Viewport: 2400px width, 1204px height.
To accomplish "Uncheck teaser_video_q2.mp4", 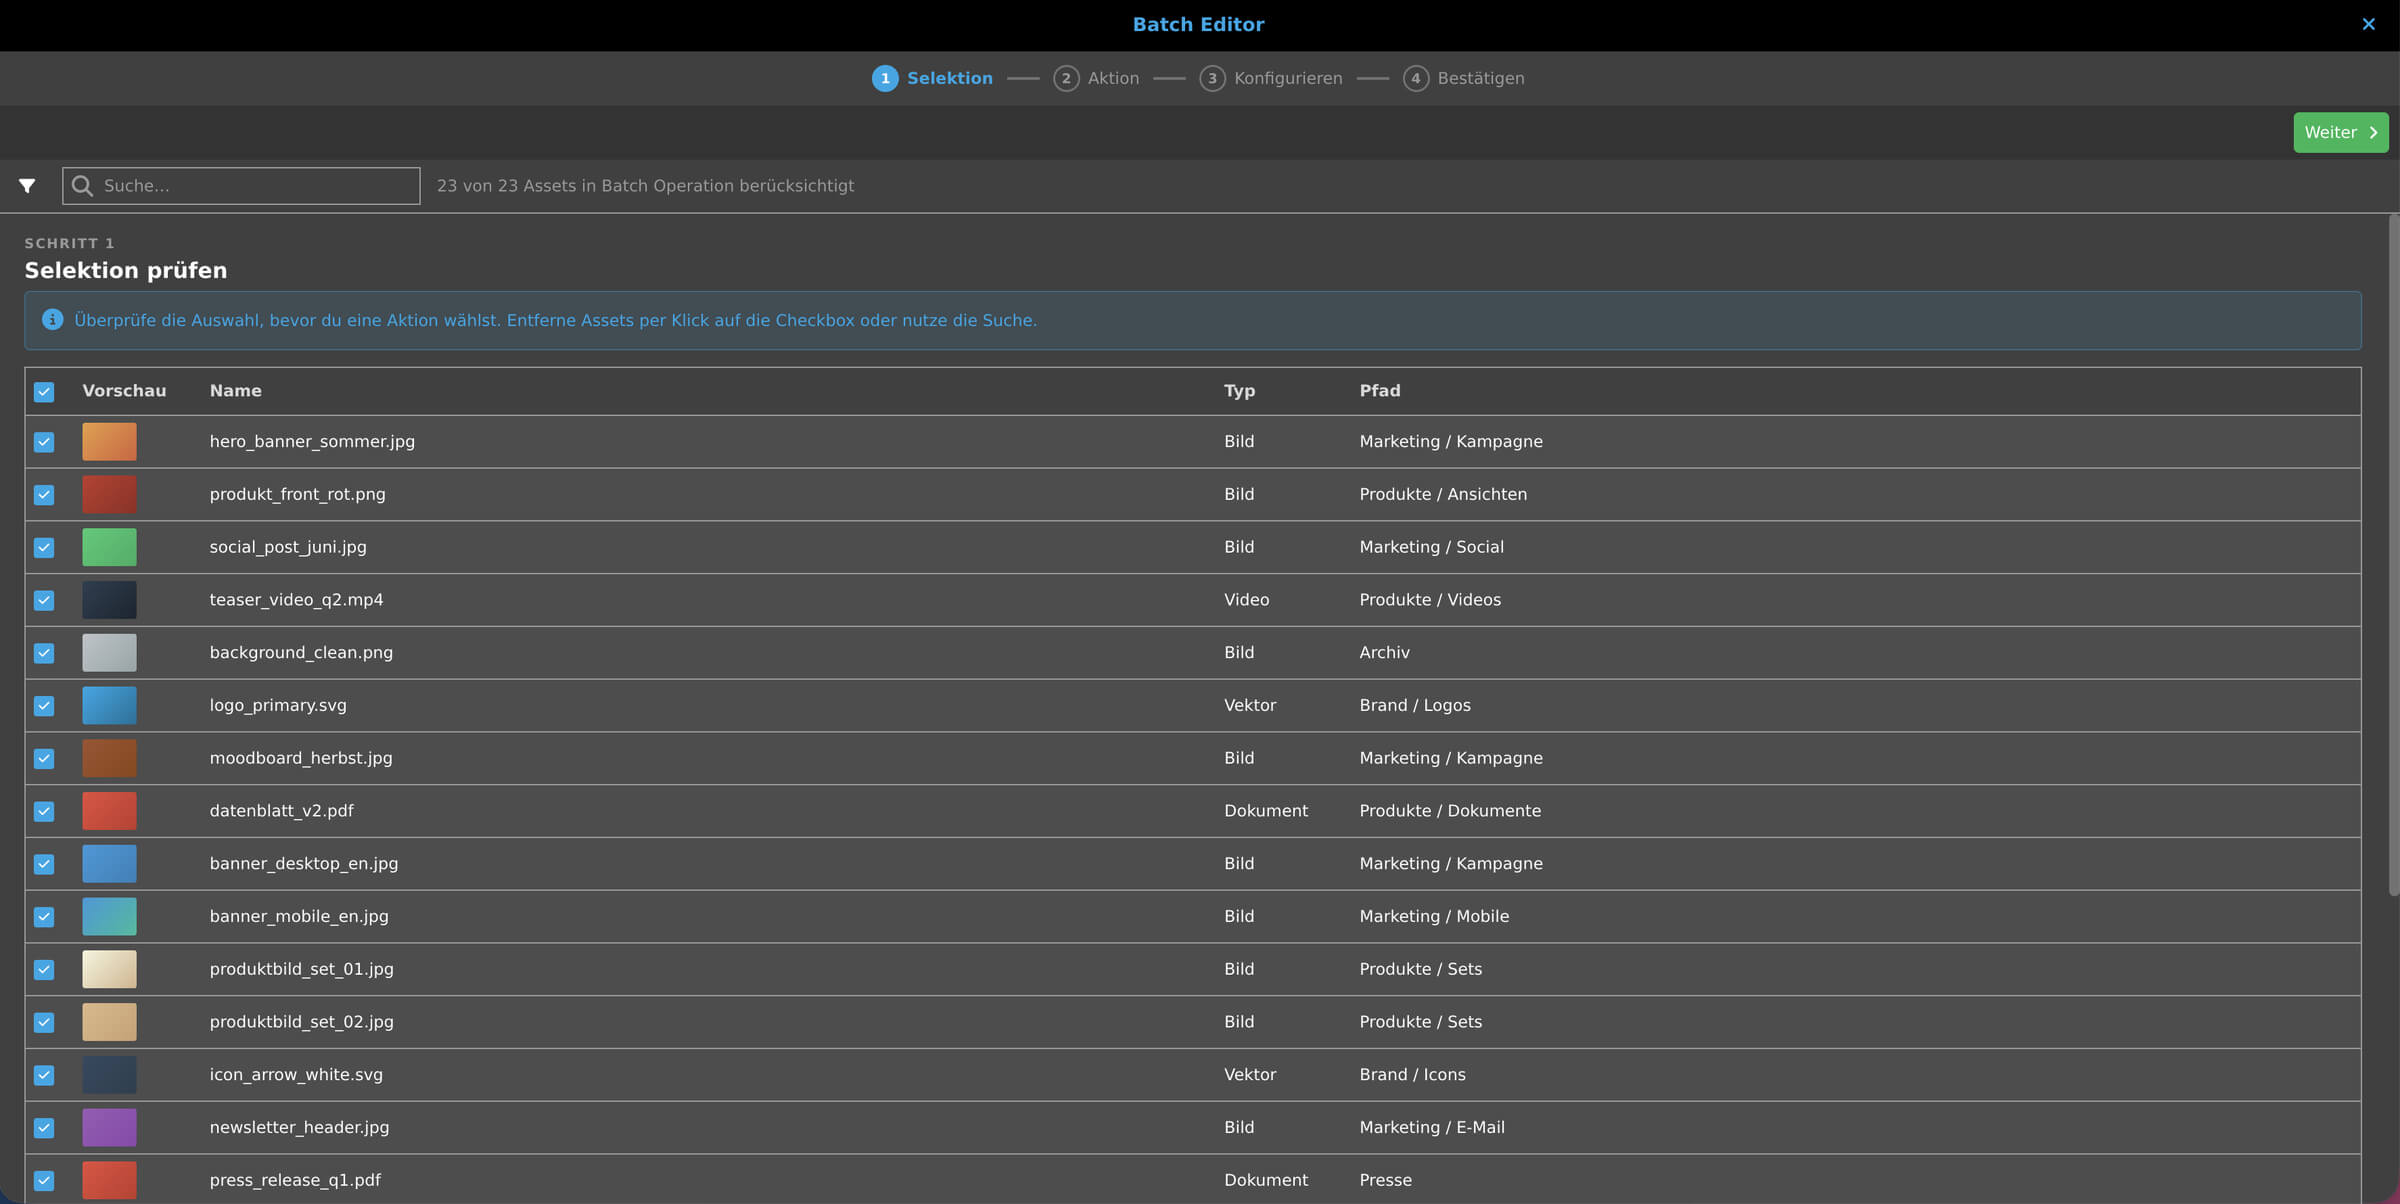I will point(44,600).
